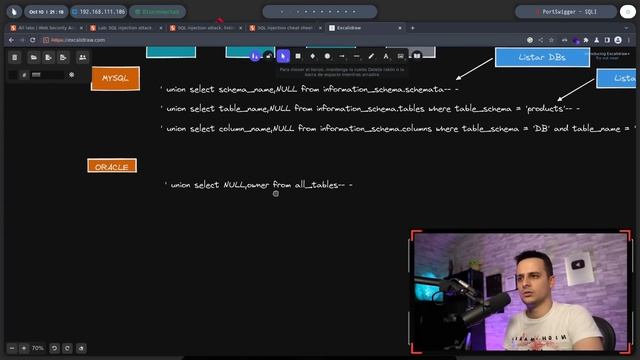The height and width of the screenshot is (360, 640).
Task: Select the arrow selection tool in Excalidraw
Action: pos(283,56)
